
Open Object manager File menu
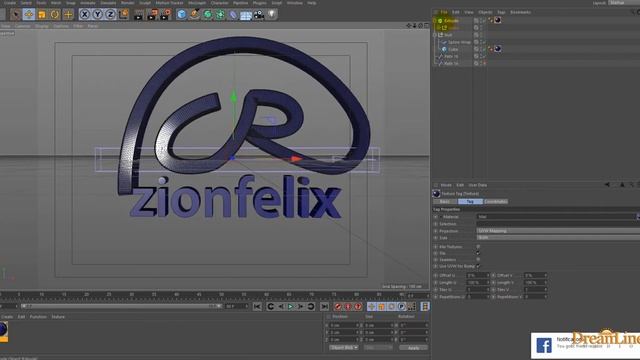click(x=444, y=12)
